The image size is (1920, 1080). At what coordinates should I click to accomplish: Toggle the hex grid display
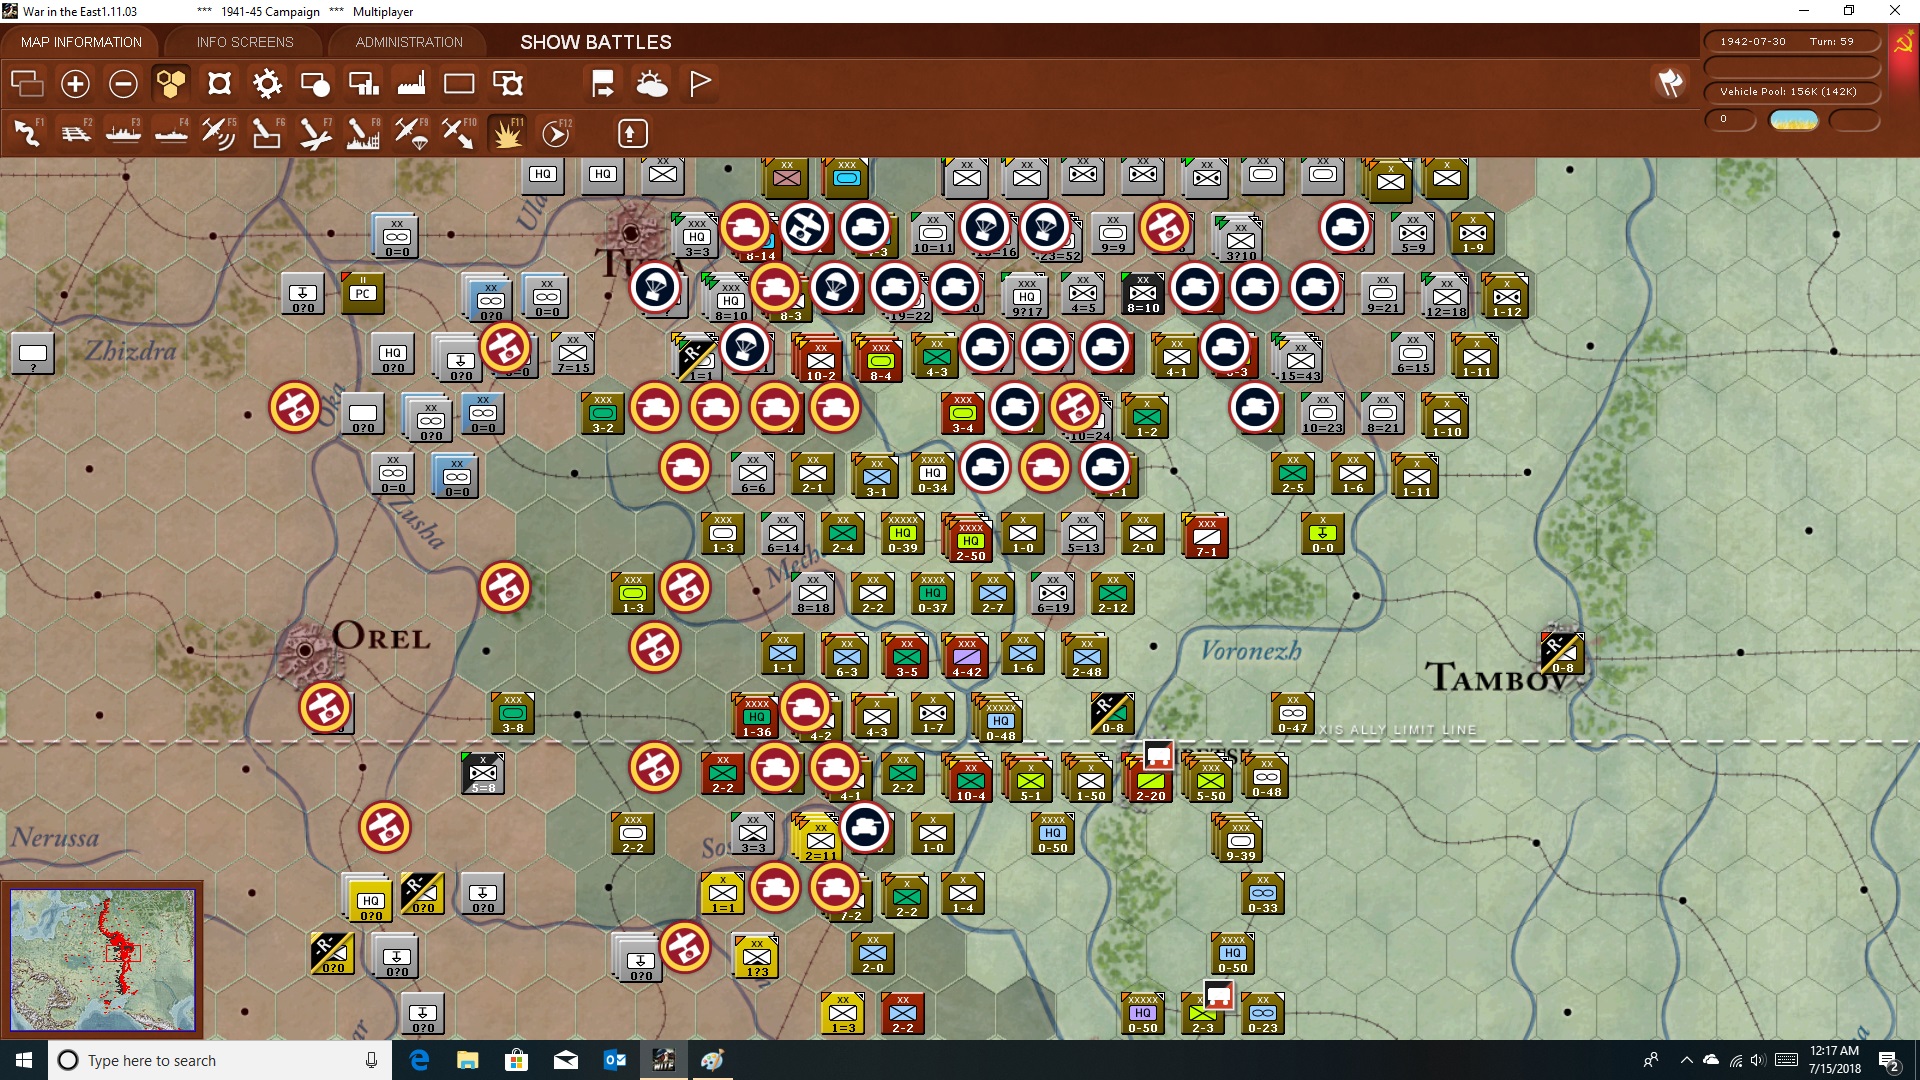point(171,84)
